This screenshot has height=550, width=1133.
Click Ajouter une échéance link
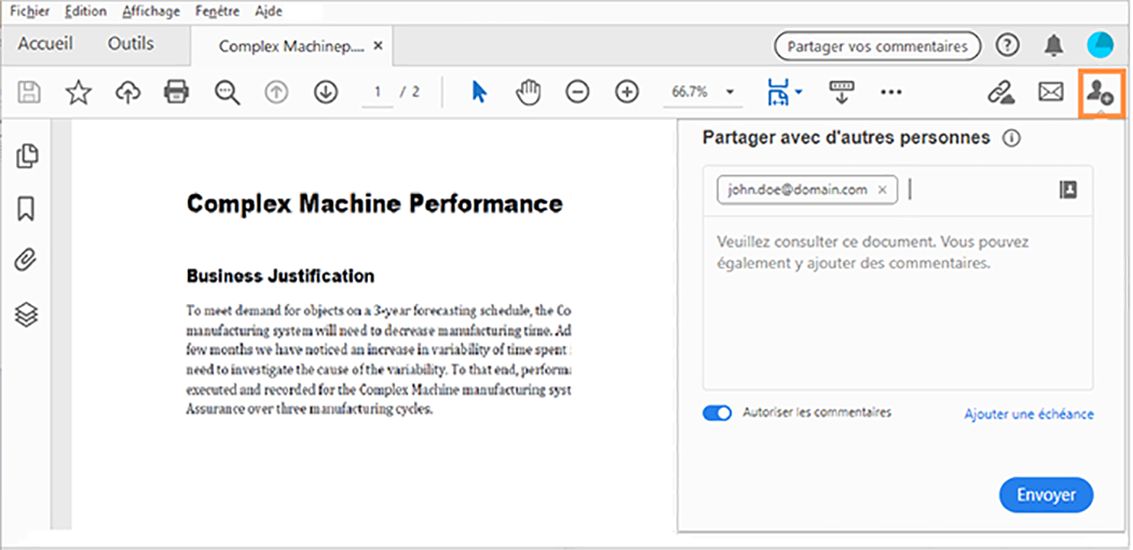tap(1028, 414)
